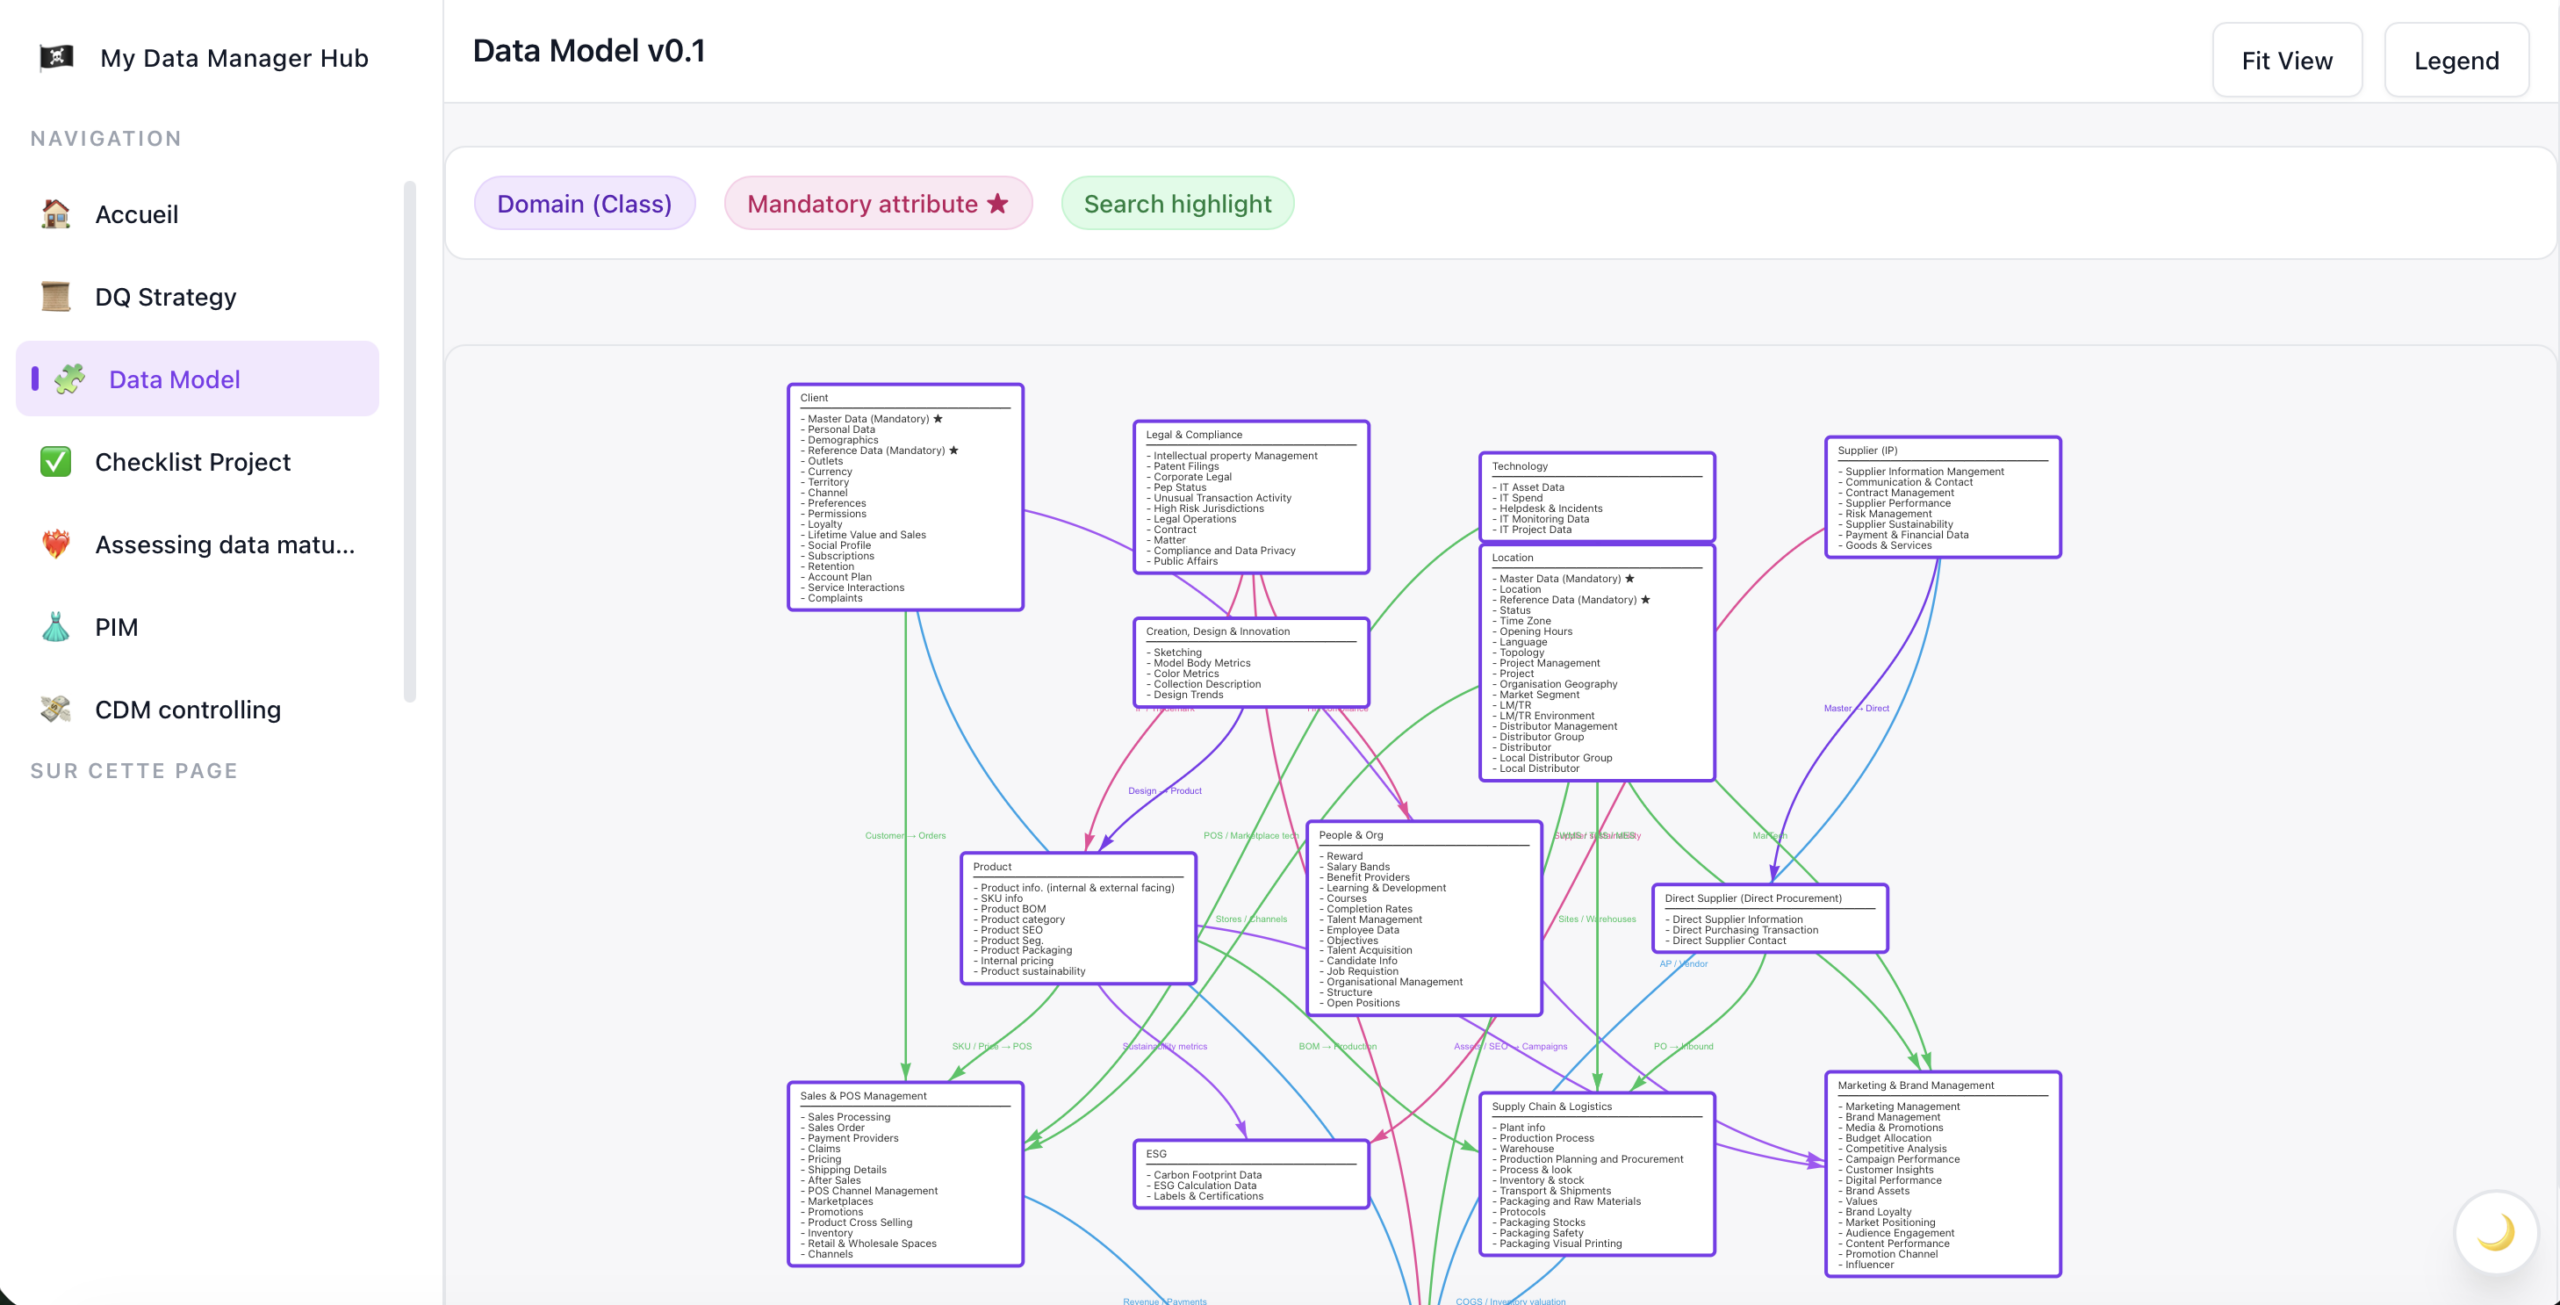Open the PIM navigation page

(x=116, y=627)
